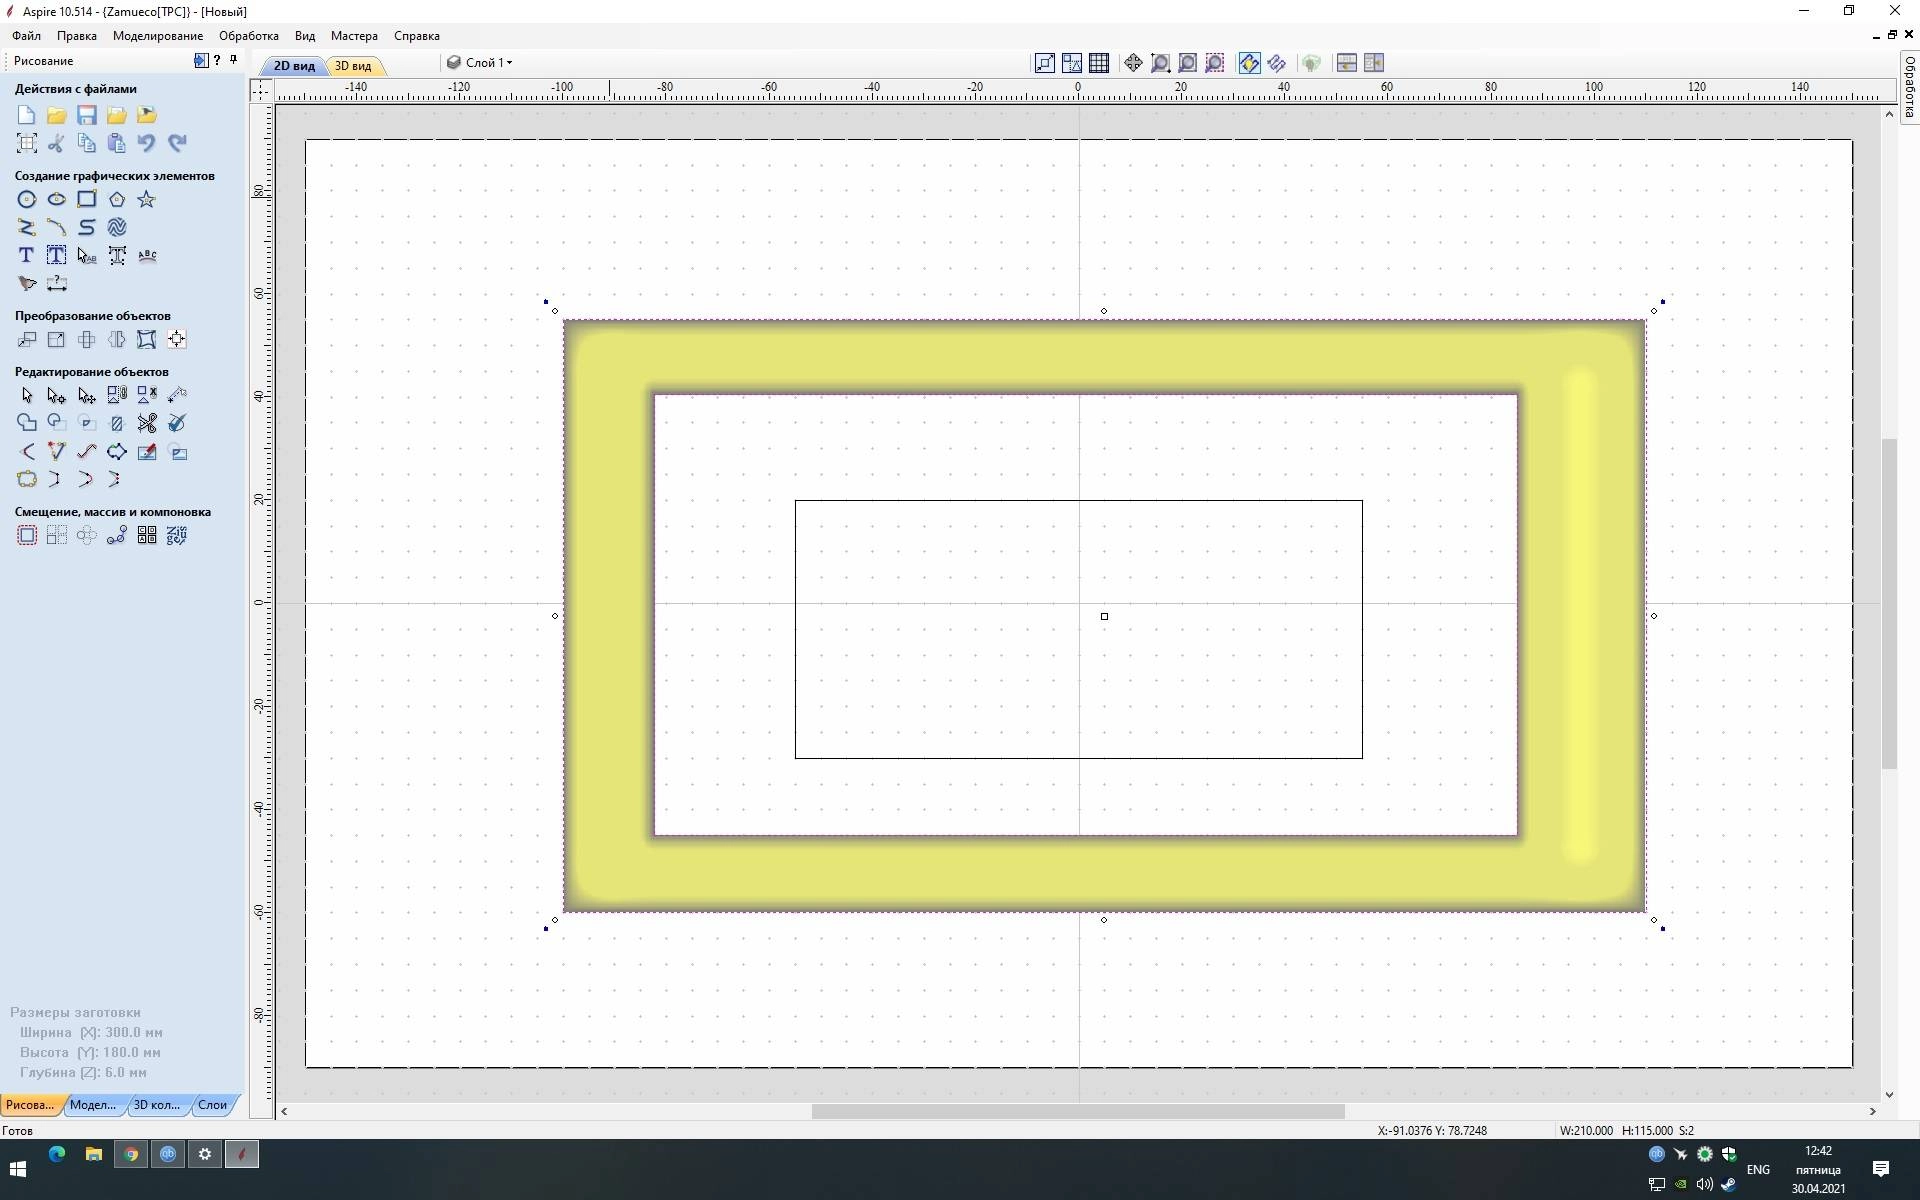Expand the Обработка side panel
The image size is (1920, 1200).
pos(1909,86)
